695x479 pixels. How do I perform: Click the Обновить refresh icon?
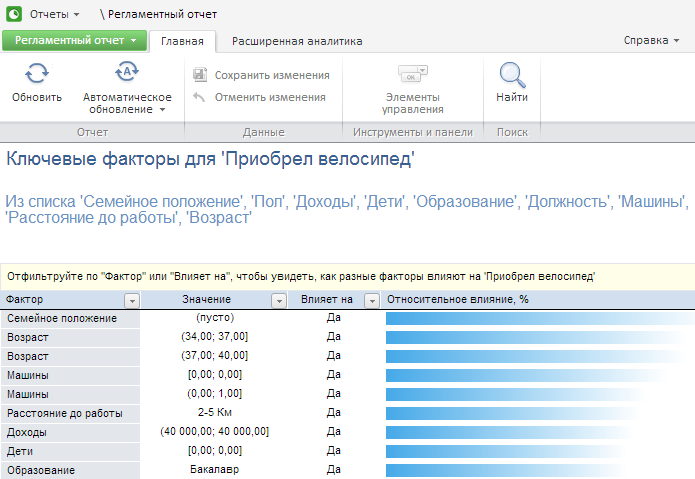coord(37,75)
